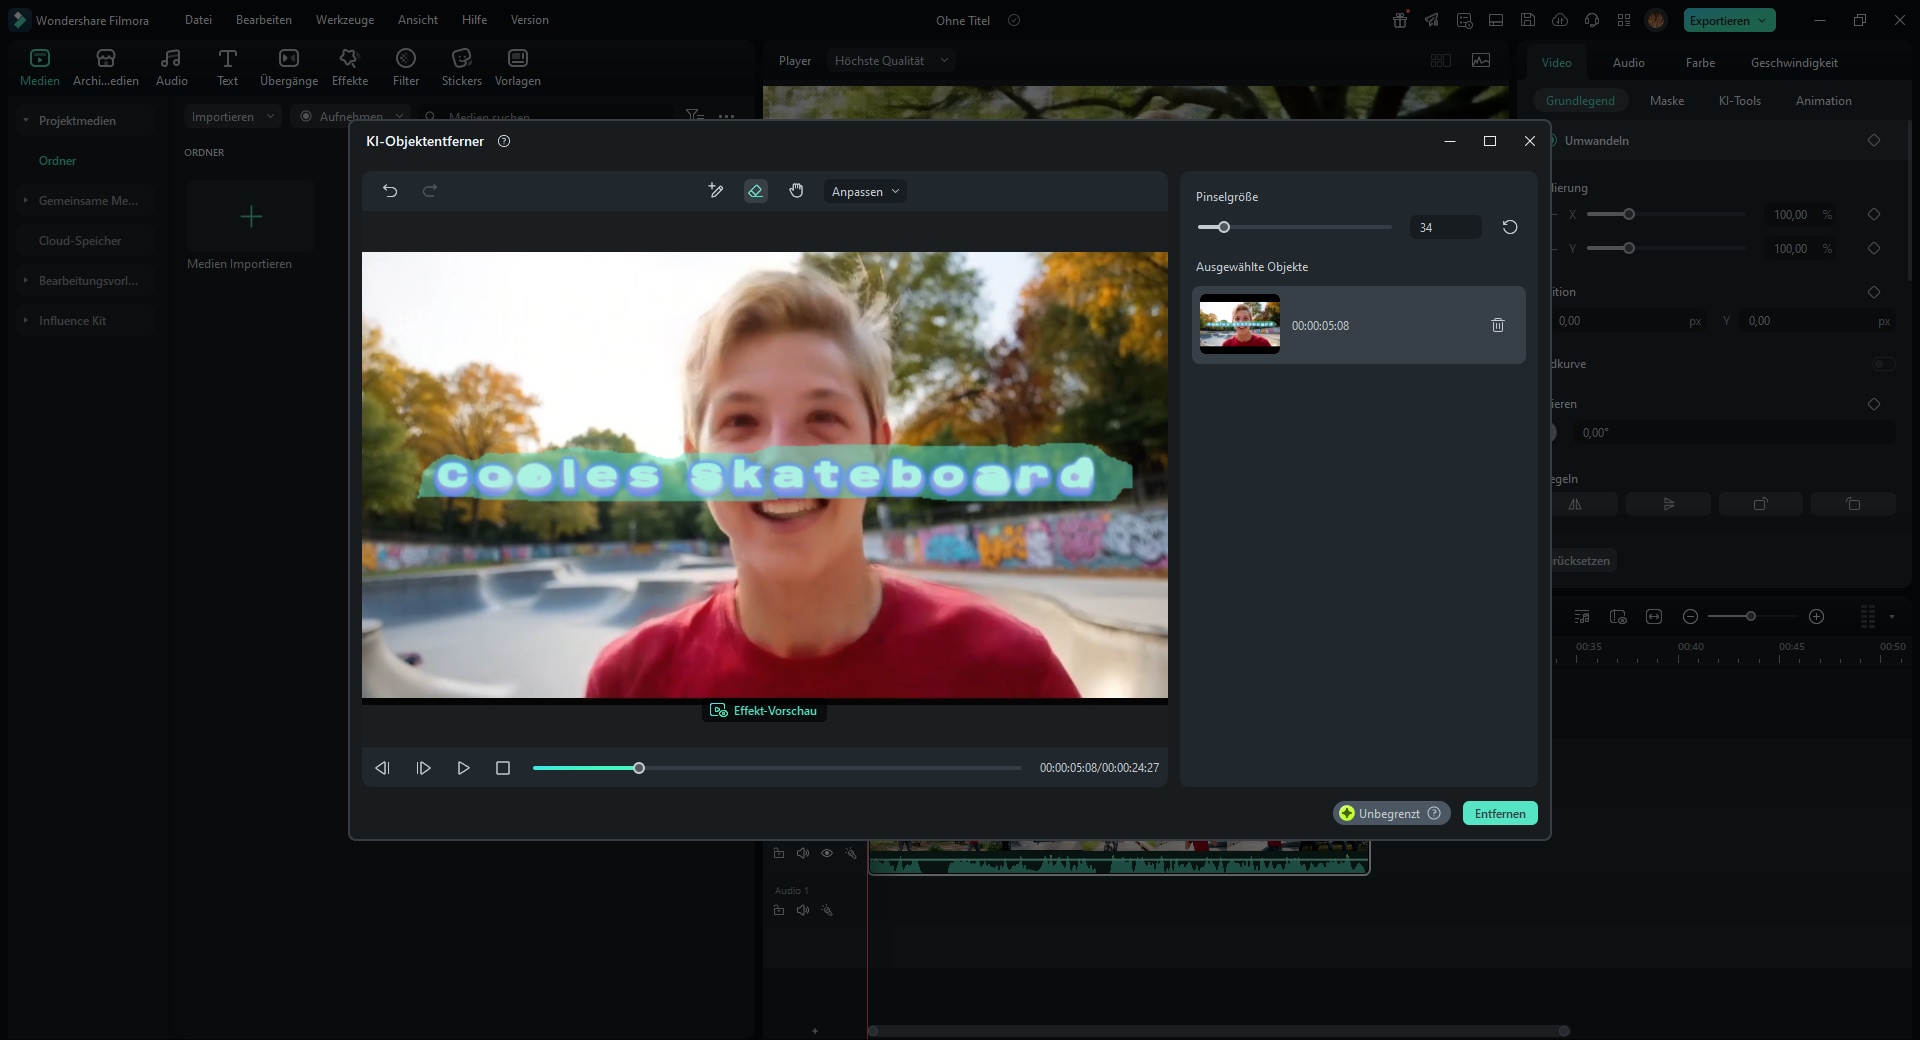
Task: Open the Übergänge panel
Action: pyautogui.click(x=289, y=67)
